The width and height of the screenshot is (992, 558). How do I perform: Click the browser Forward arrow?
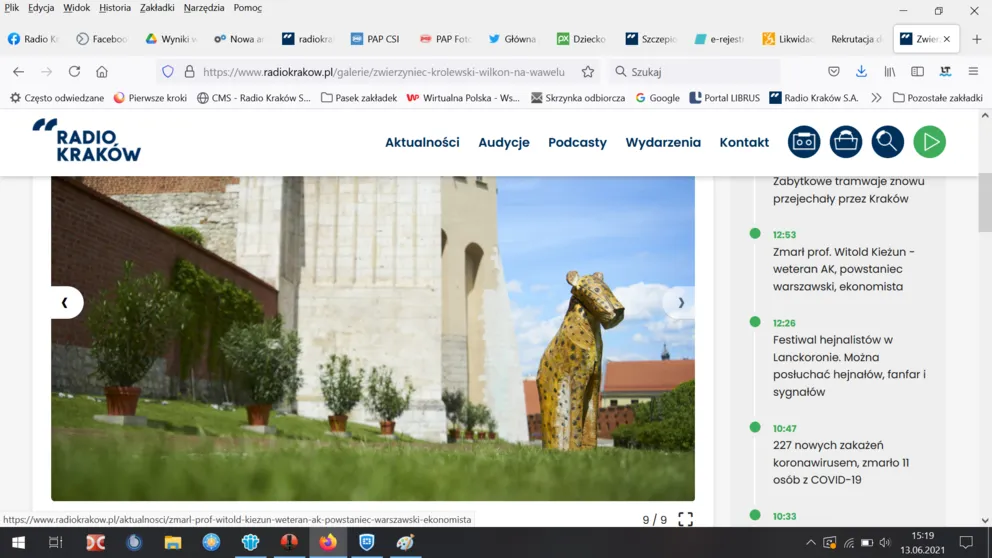click(x=46, y=71)
